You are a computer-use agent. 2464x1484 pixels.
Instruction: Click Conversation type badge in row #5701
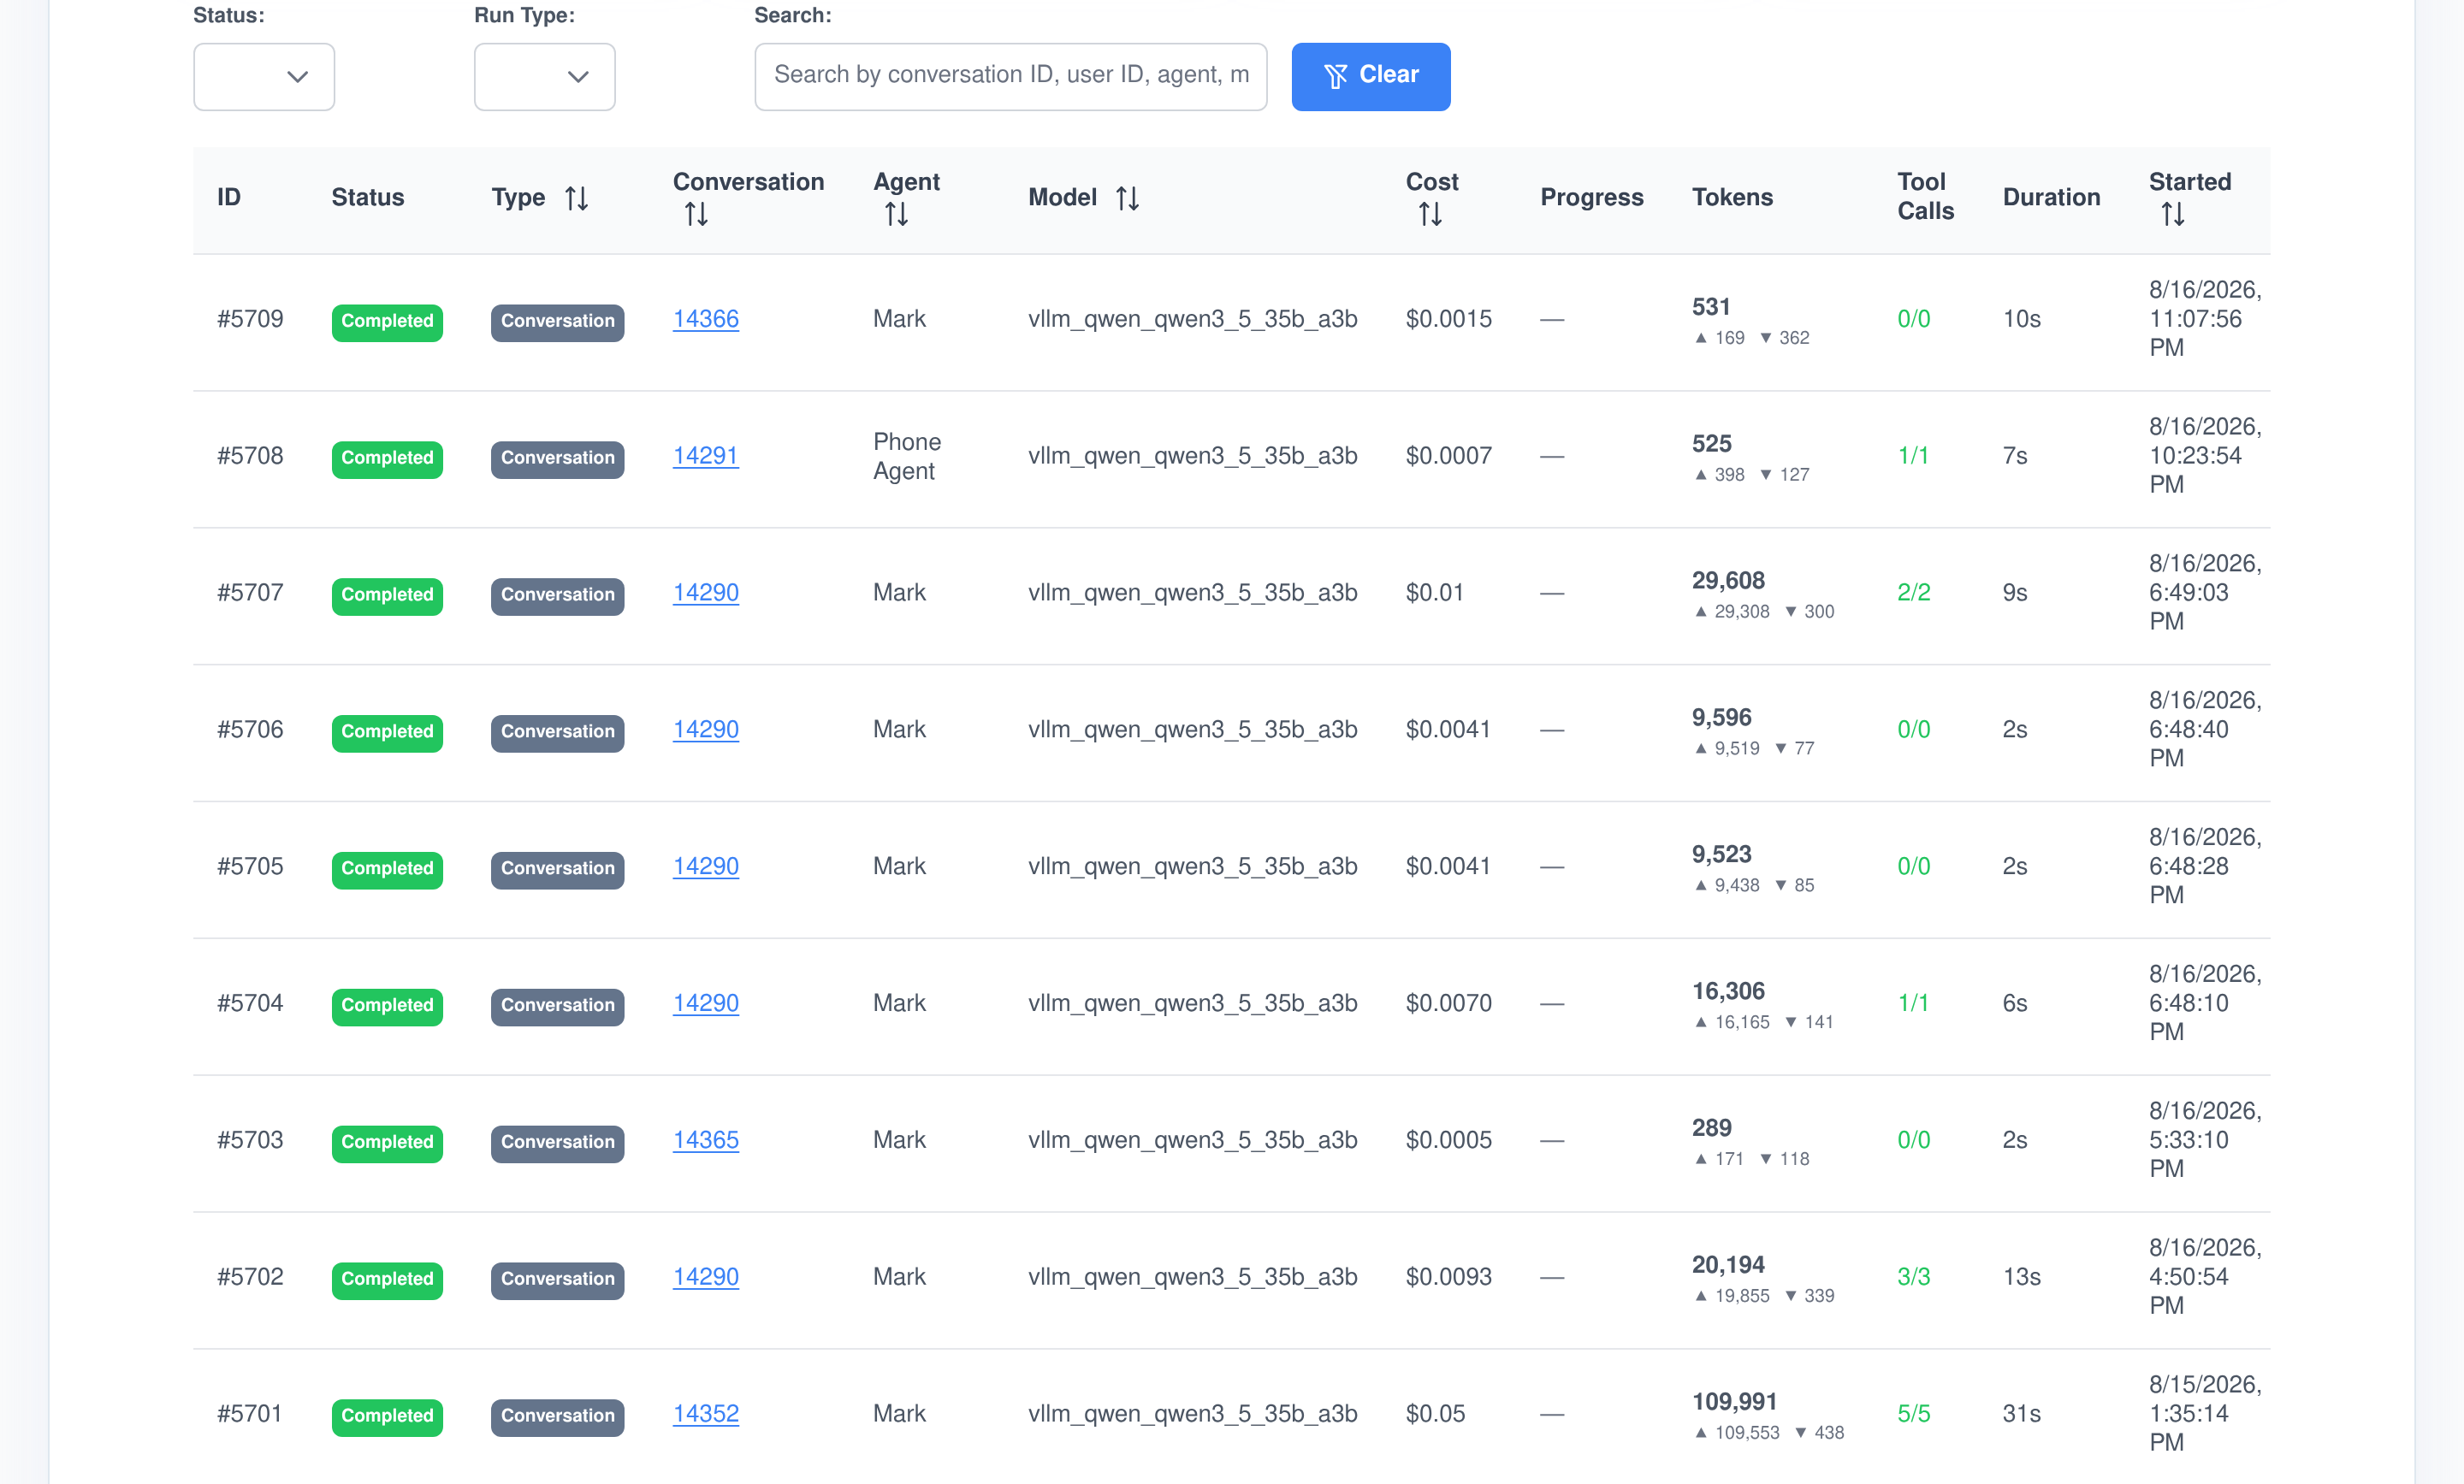pos(558,1417)
